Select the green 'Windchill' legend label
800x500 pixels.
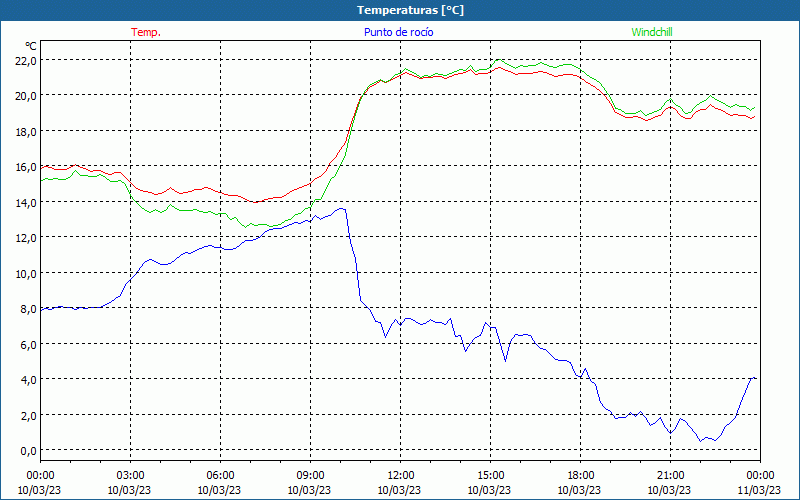coord(652,32)
